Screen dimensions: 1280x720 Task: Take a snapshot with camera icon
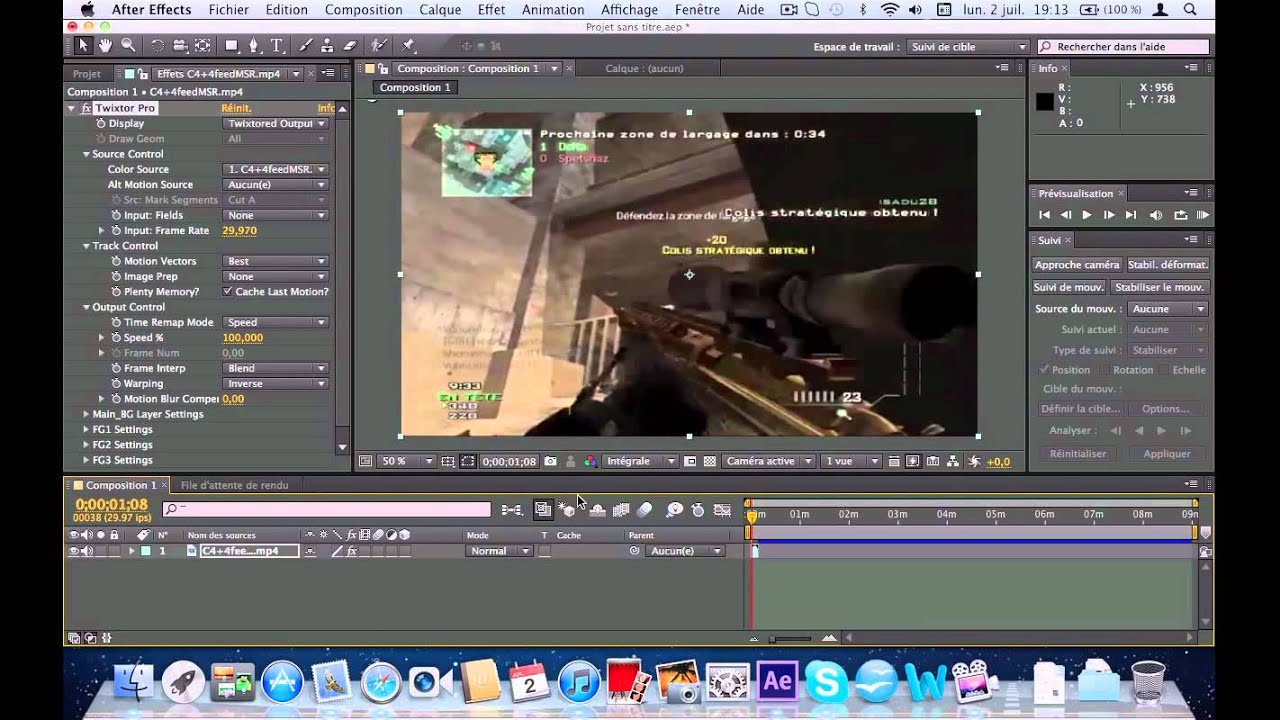coord(550,461)
